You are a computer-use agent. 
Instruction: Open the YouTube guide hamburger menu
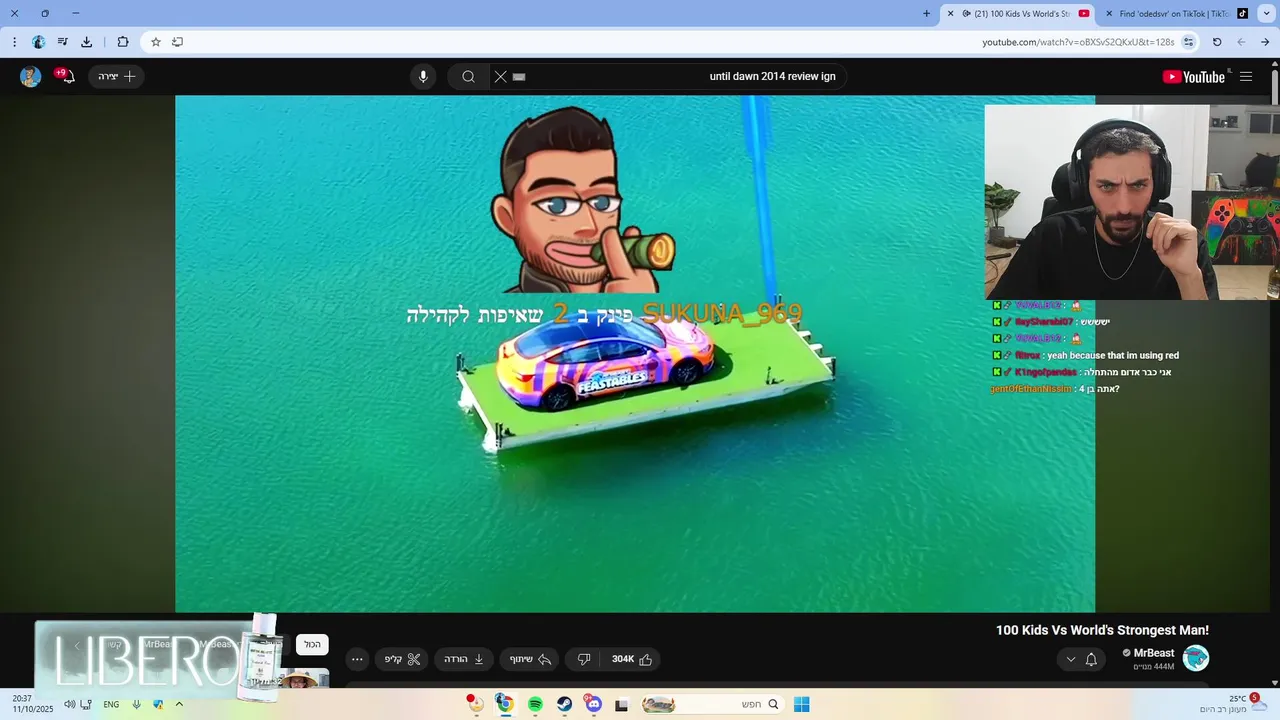(x=1246, y=77)
